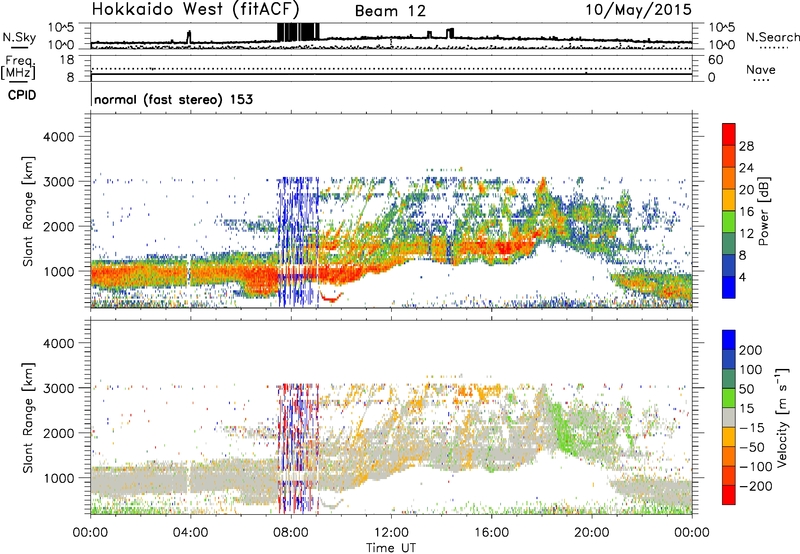The image size is (800, 554).
Task: Select the noise spike block near 08:00 in the N.Sky panel
Action: [298, 32]
